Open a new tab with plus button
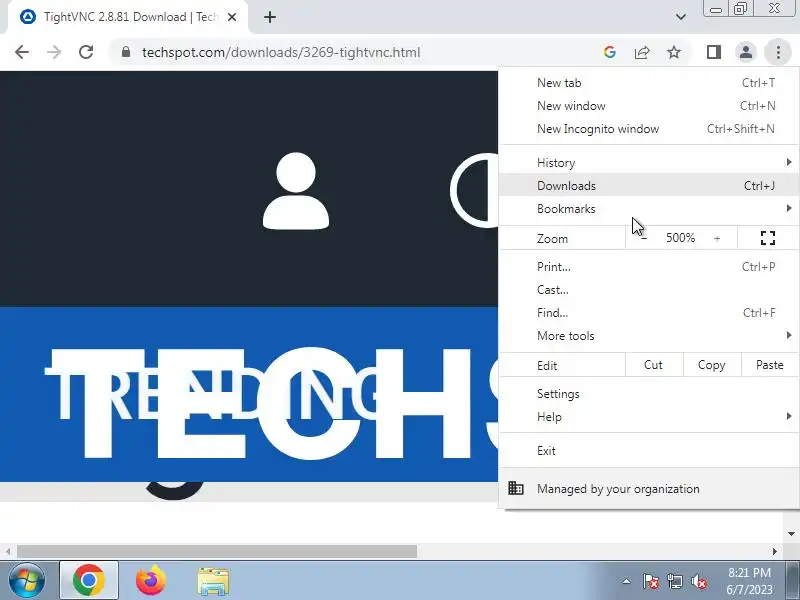 tap(270, 17)
